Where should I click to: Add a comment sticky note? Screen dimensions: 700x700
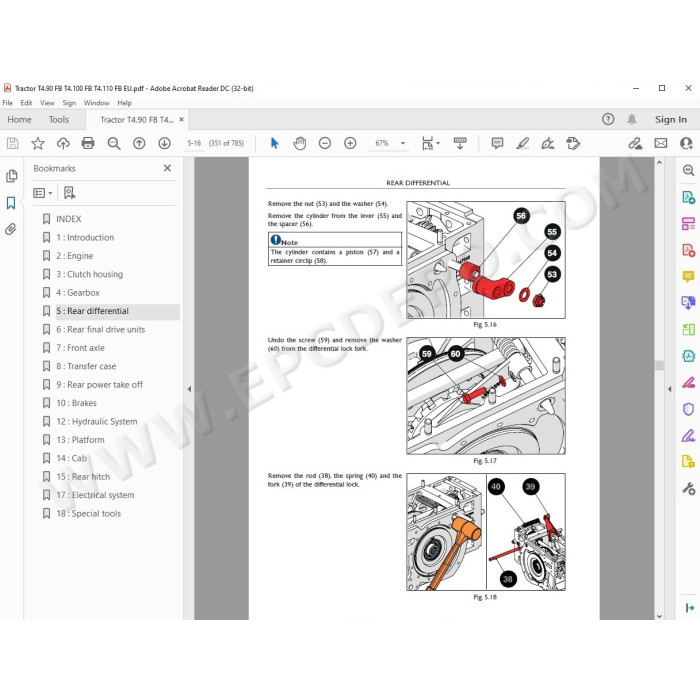497,143
